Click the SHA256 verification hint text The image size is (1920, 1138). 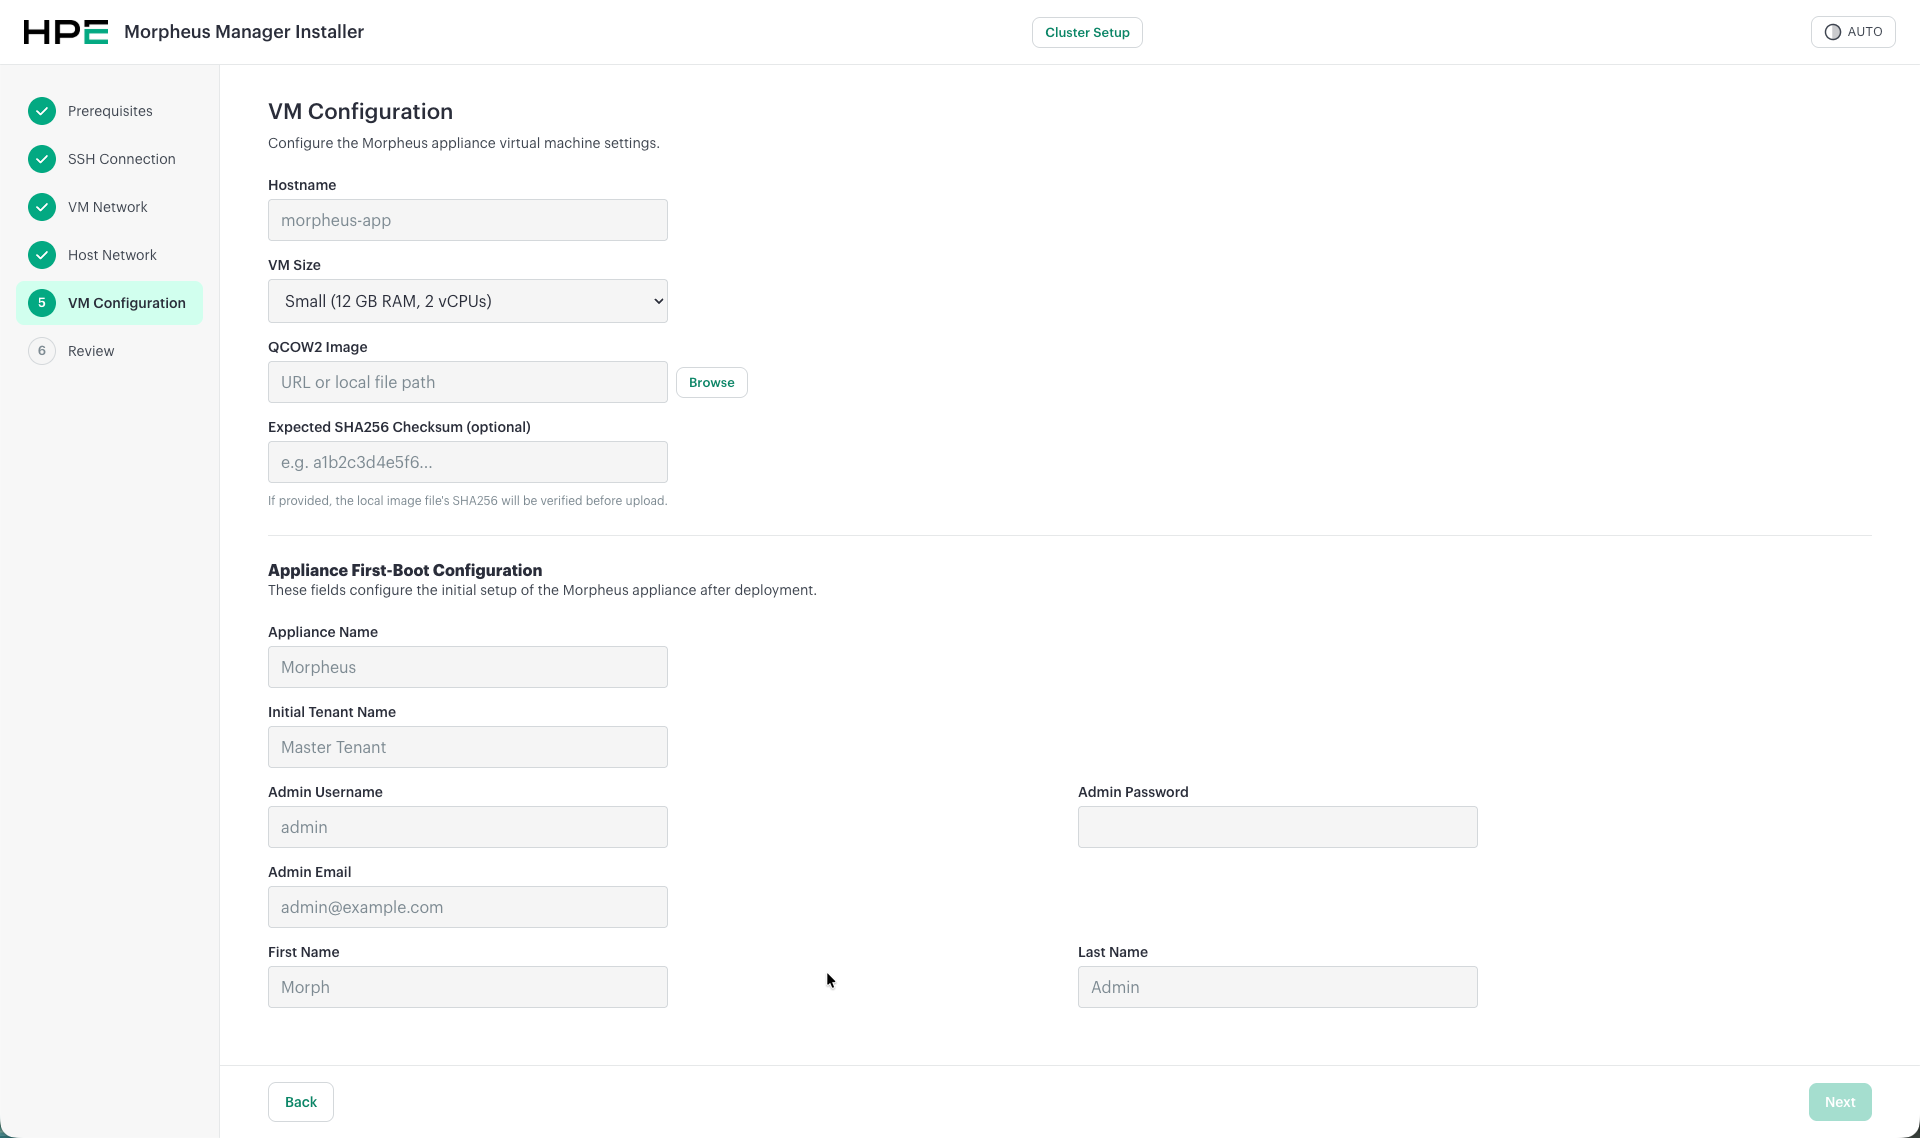coord(467,501)
